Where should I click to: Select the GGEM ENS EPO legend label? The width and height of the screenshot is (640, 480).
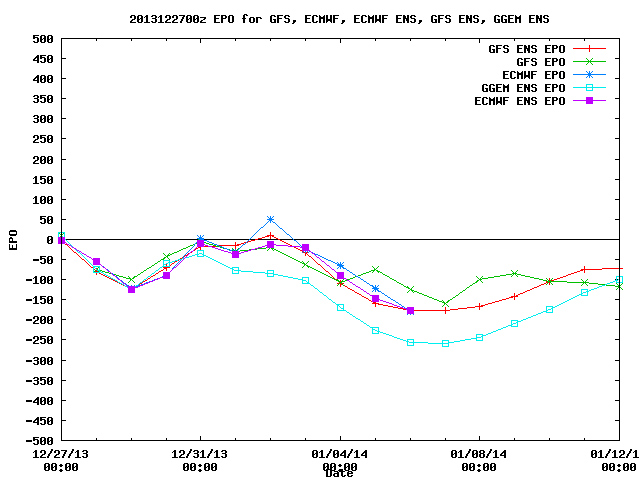click(523, 88)
